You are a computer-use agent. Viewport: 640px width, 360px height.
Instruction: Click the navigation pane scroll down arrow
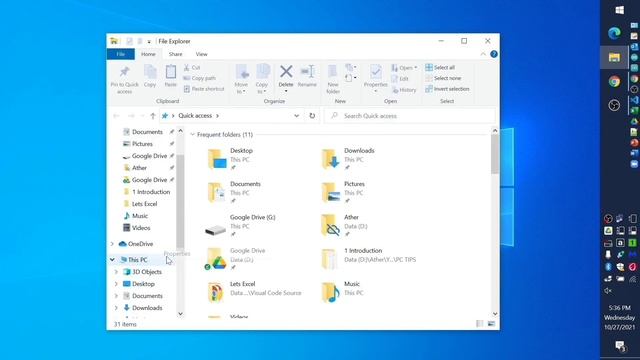[x=180, y=314]
